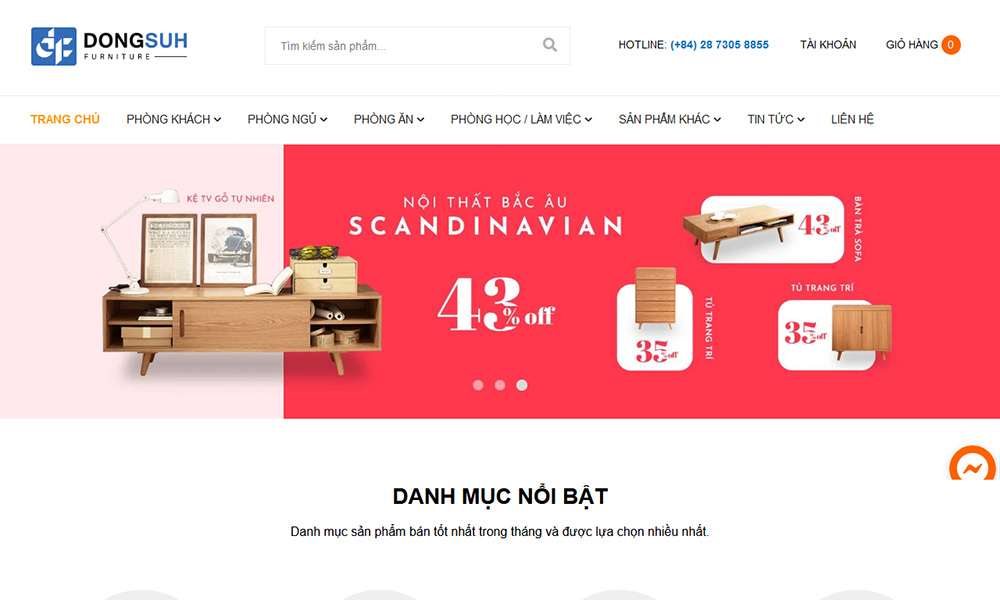Click the DongSuh Furniture logo
1000x600 pixels.
click(x=109, y=46)
